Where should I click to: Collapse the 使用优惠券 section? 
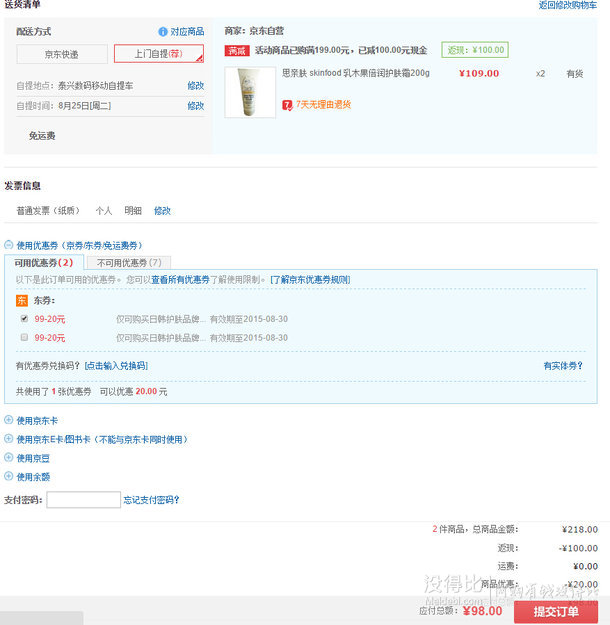[x=8, y=245]
